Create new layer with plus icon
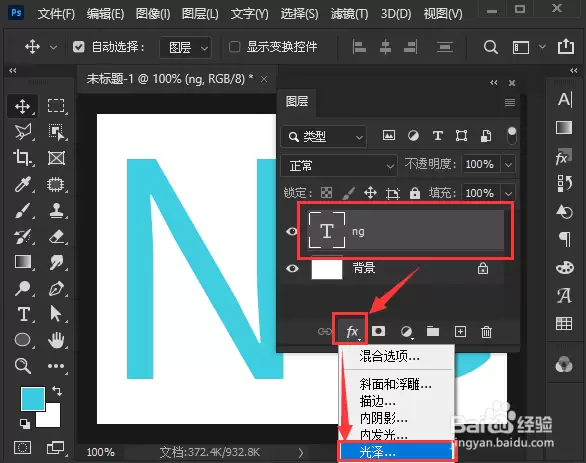The image size is (586, 463). [x=460, y=331]
